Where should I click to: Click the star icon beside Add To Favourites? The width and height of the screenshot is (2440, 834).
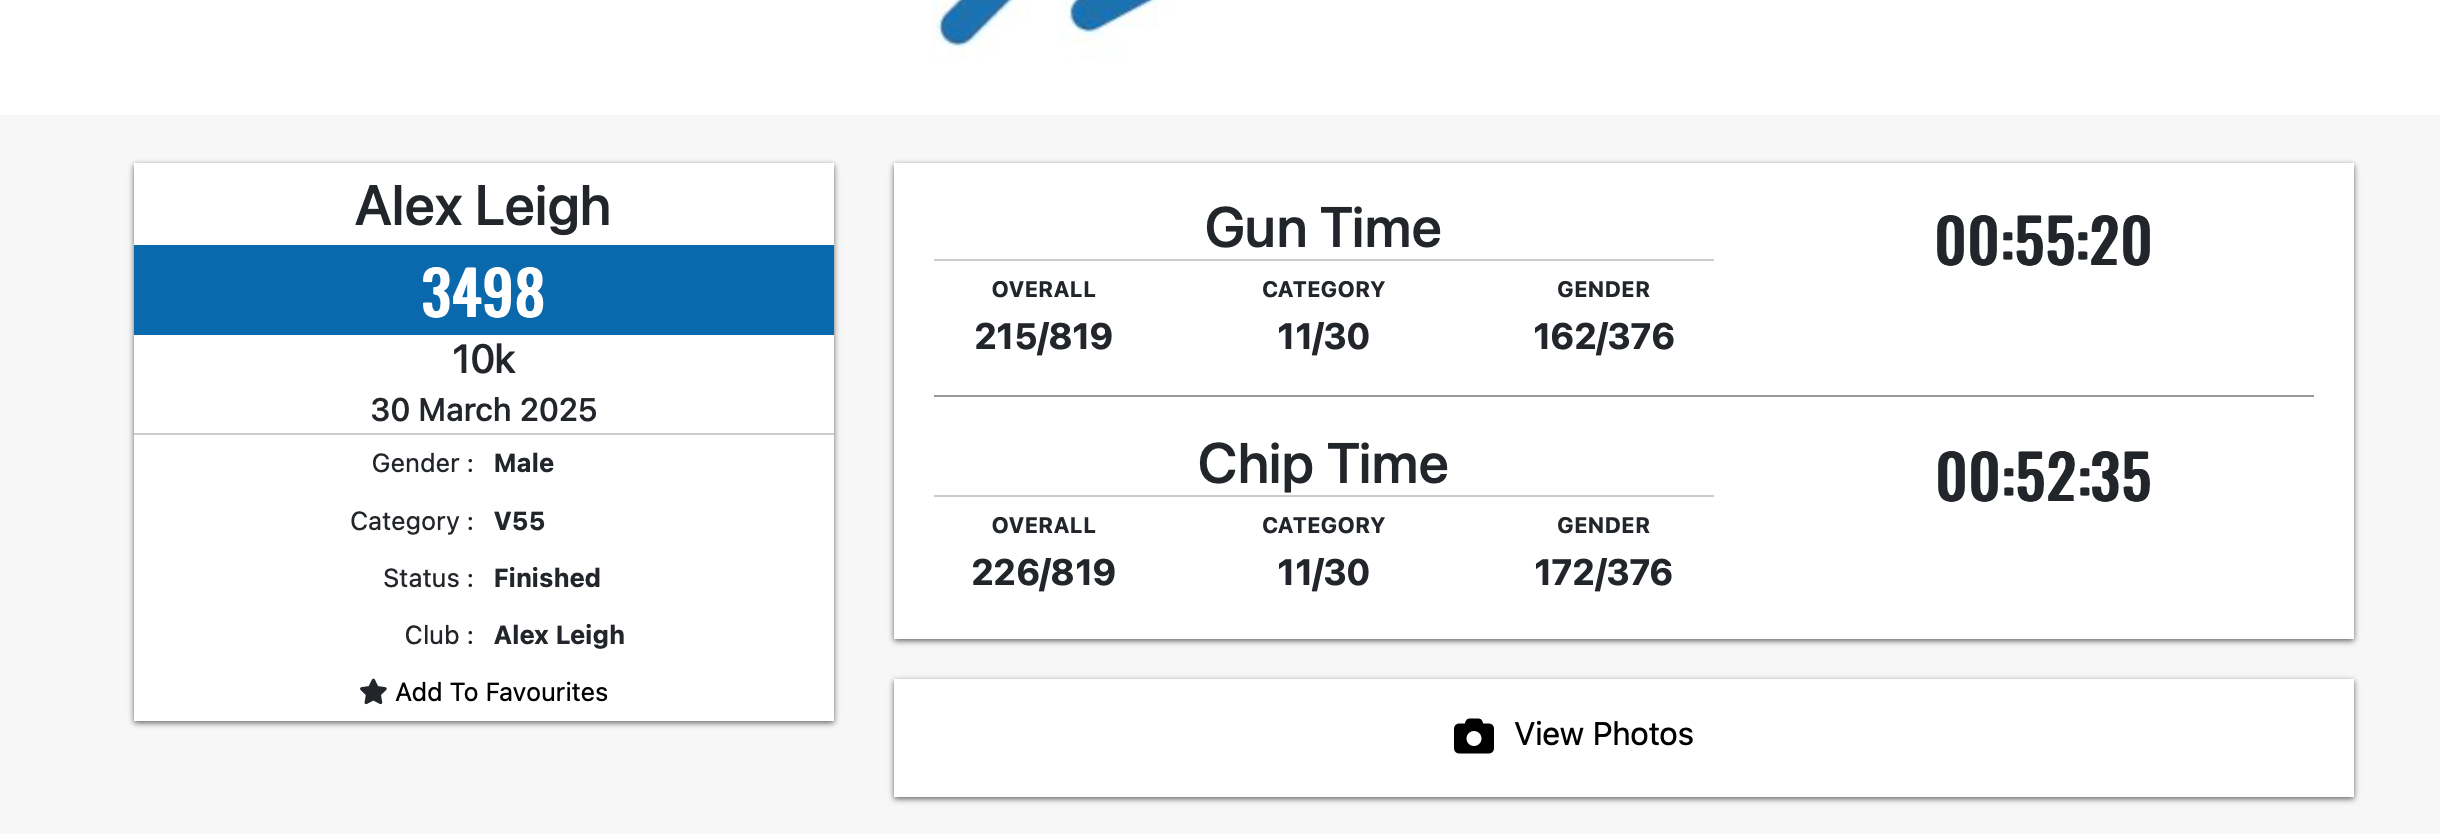[x=373, y=692]
